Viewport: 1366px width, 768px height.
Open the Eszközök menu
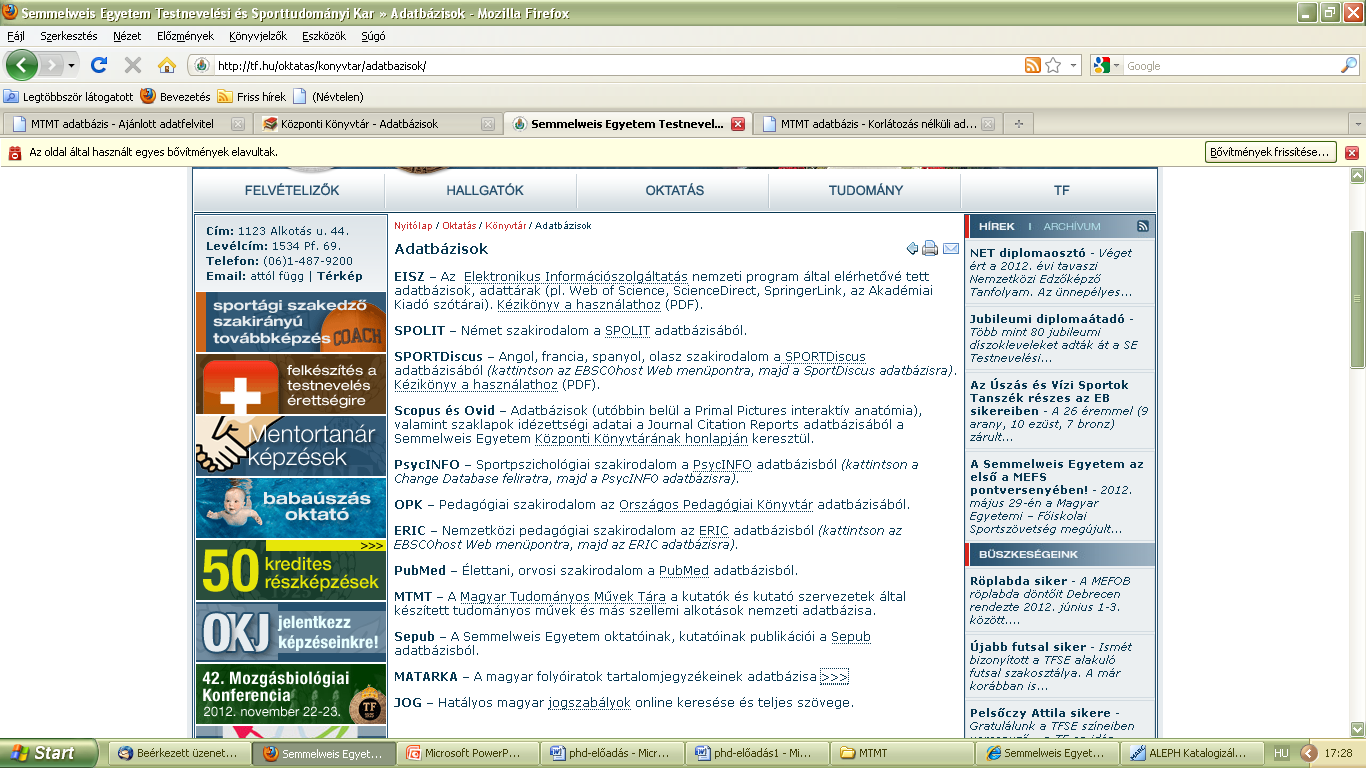click(x=323, y=35)
